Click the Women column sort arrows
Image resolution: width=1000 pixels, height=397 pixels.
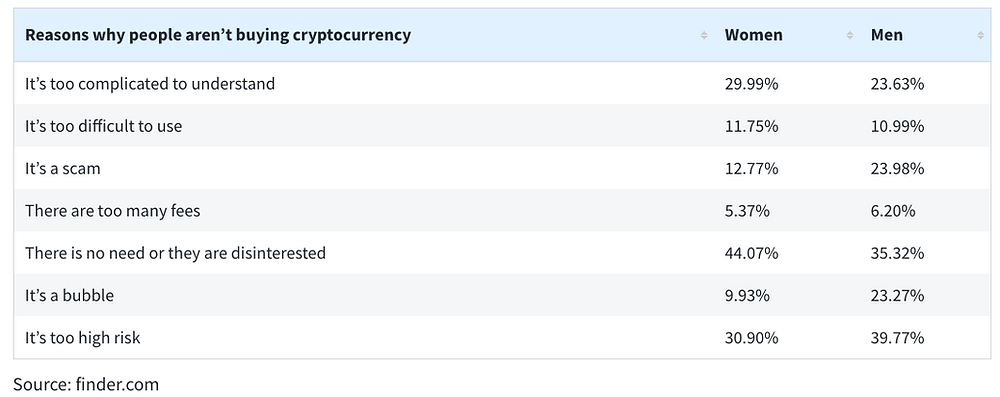[849, 36]
